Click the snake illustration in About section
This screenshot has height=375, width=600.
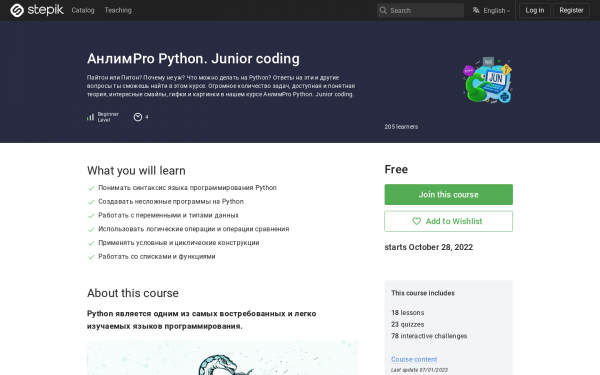pos(223,358)
